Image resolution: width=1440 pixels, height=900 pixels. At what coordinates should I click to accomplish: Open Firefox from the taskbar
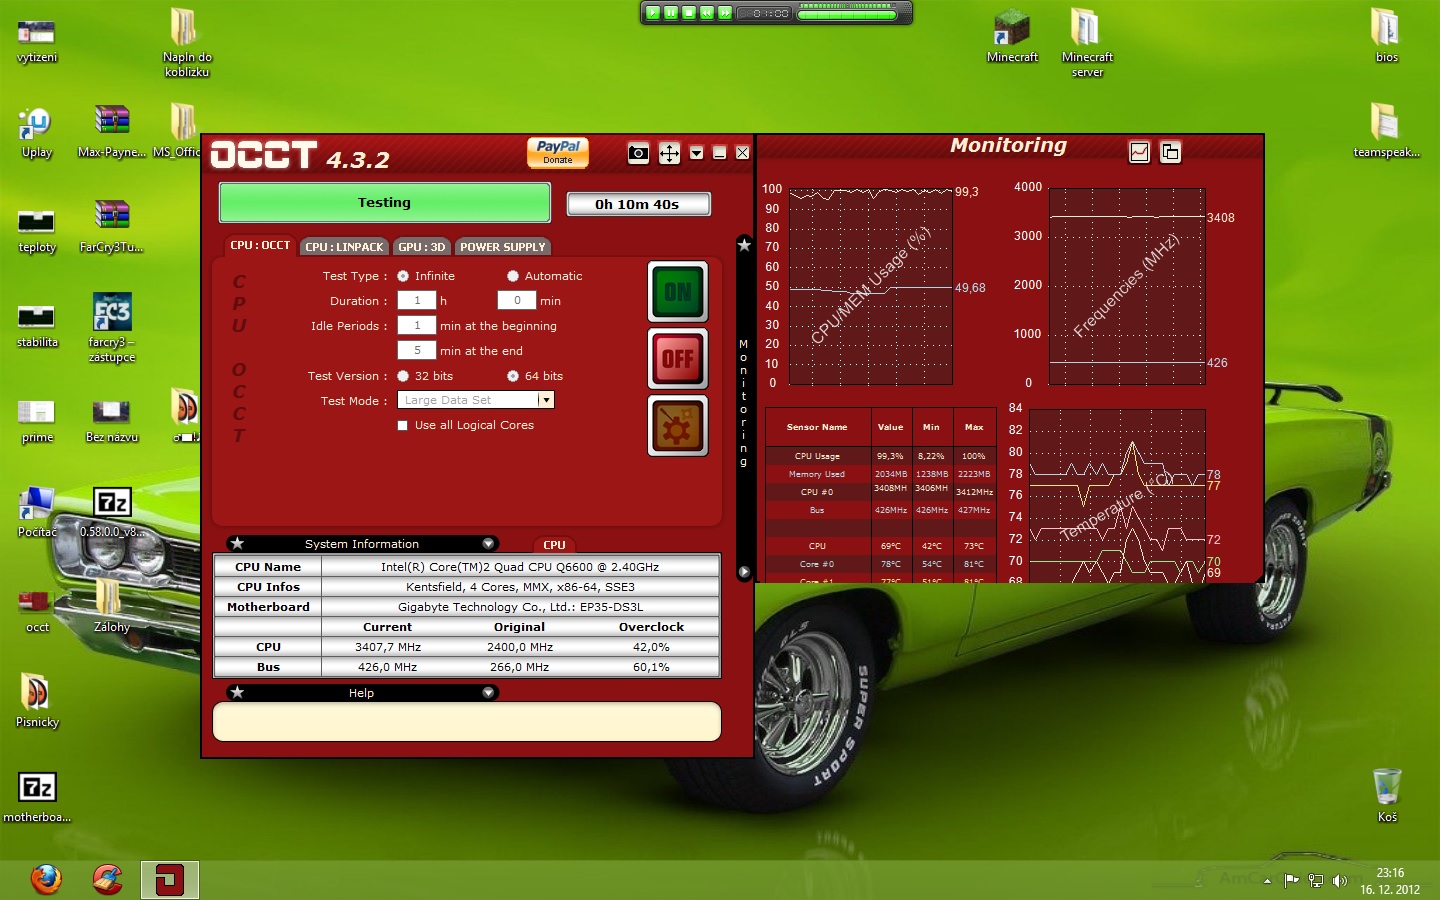click(x=46, y=879)
